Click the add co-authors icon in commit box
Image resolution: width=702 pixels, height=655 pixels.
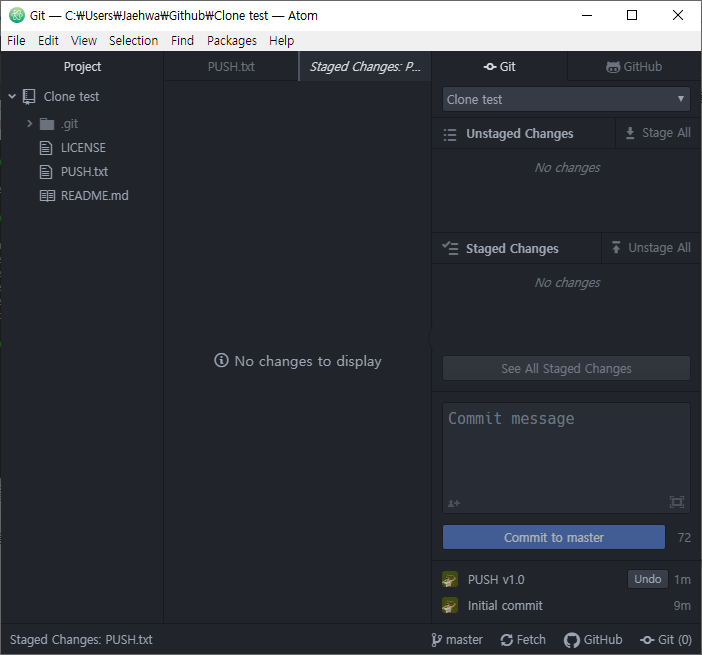pos(454,503)
